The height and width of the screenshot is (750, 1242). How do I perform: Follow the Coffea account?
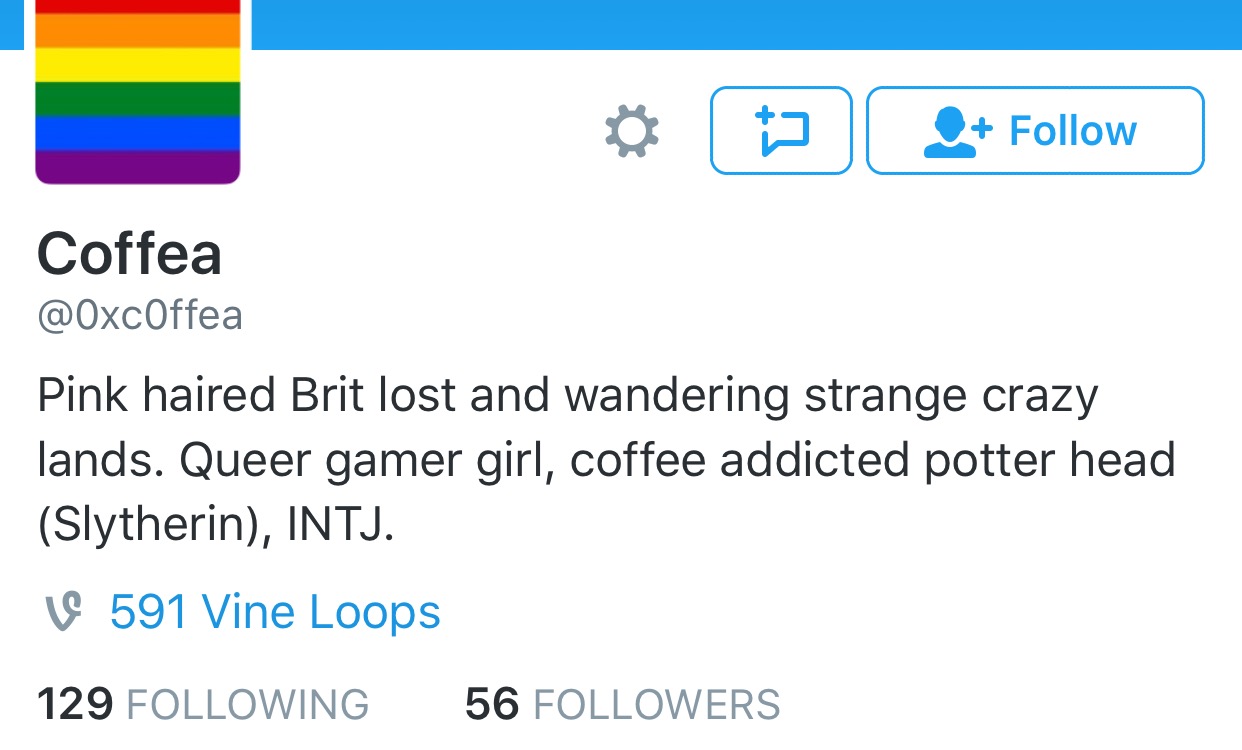1035,131
